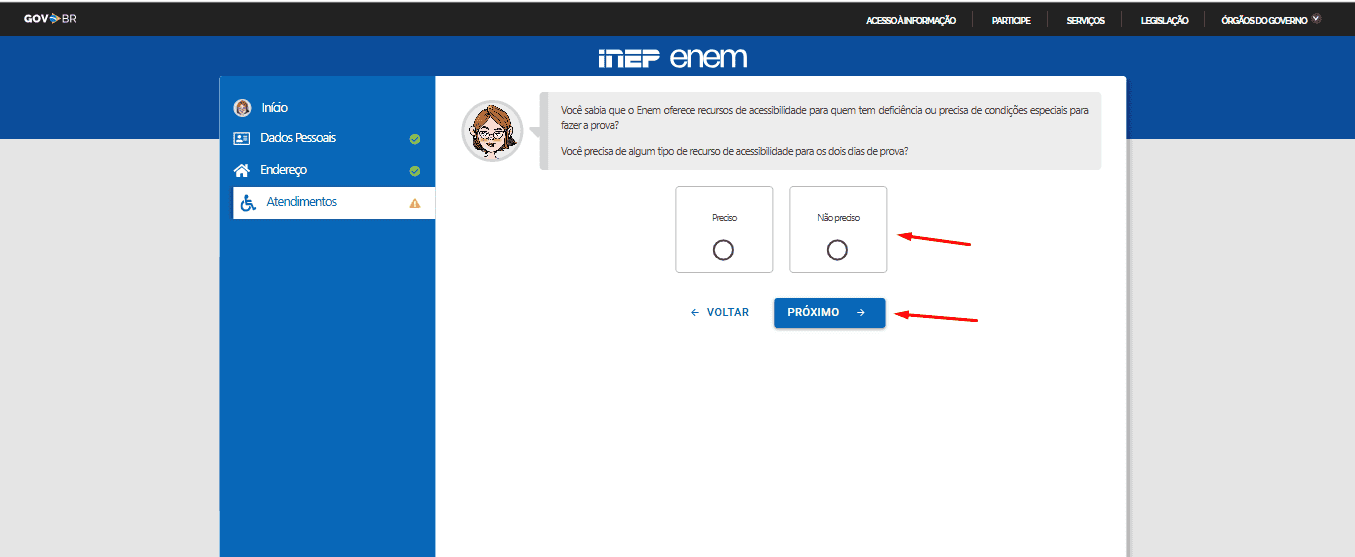This screenshot has height=557, width=1355.
Task: Click the Dados Pessoais ID card icon
Action: pyautogui.click(x=242, y=138)
